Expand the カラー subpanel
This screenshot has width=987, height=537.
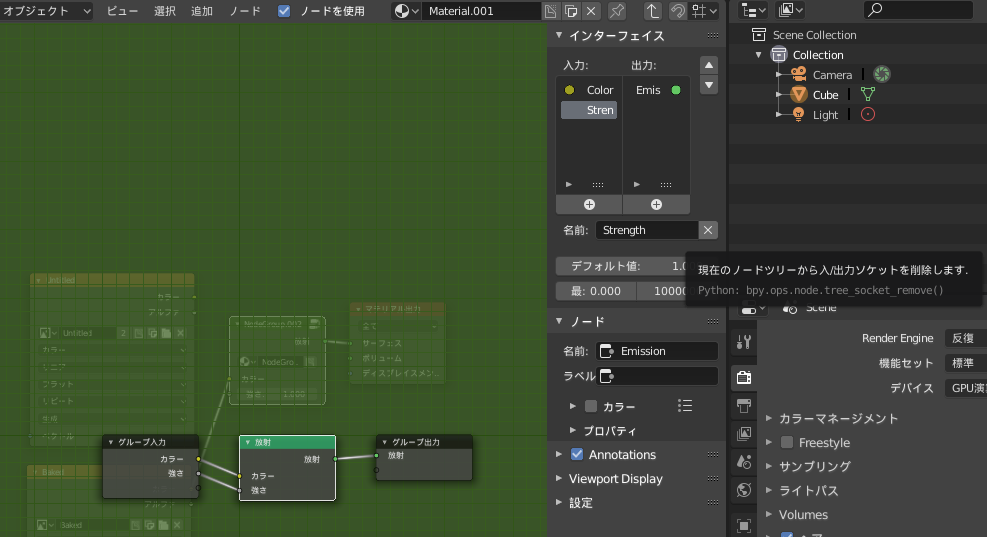pos(573,407)
